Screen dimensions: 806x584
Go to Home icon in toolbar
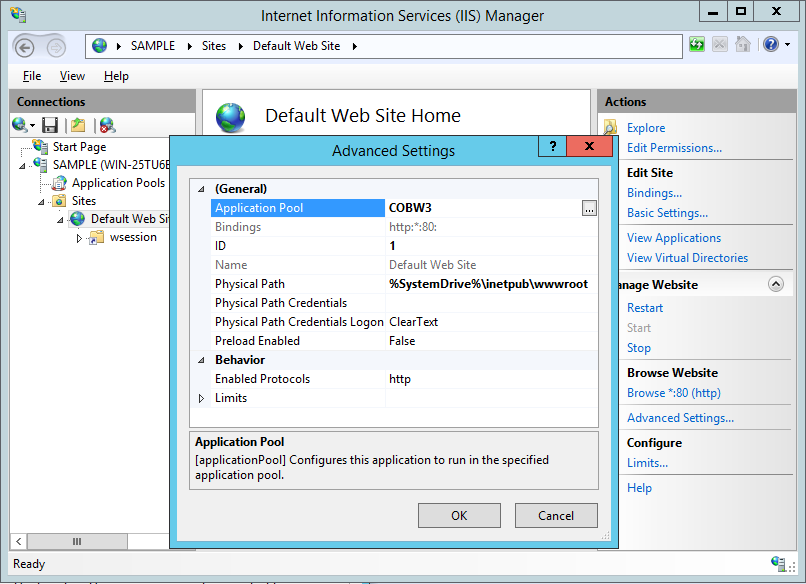[743, 45]
